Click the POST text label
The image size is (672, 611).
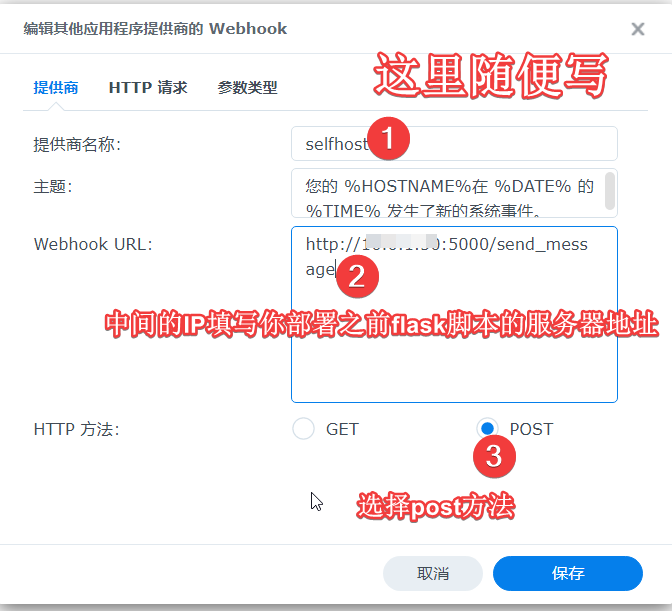(x=531, y=429)
